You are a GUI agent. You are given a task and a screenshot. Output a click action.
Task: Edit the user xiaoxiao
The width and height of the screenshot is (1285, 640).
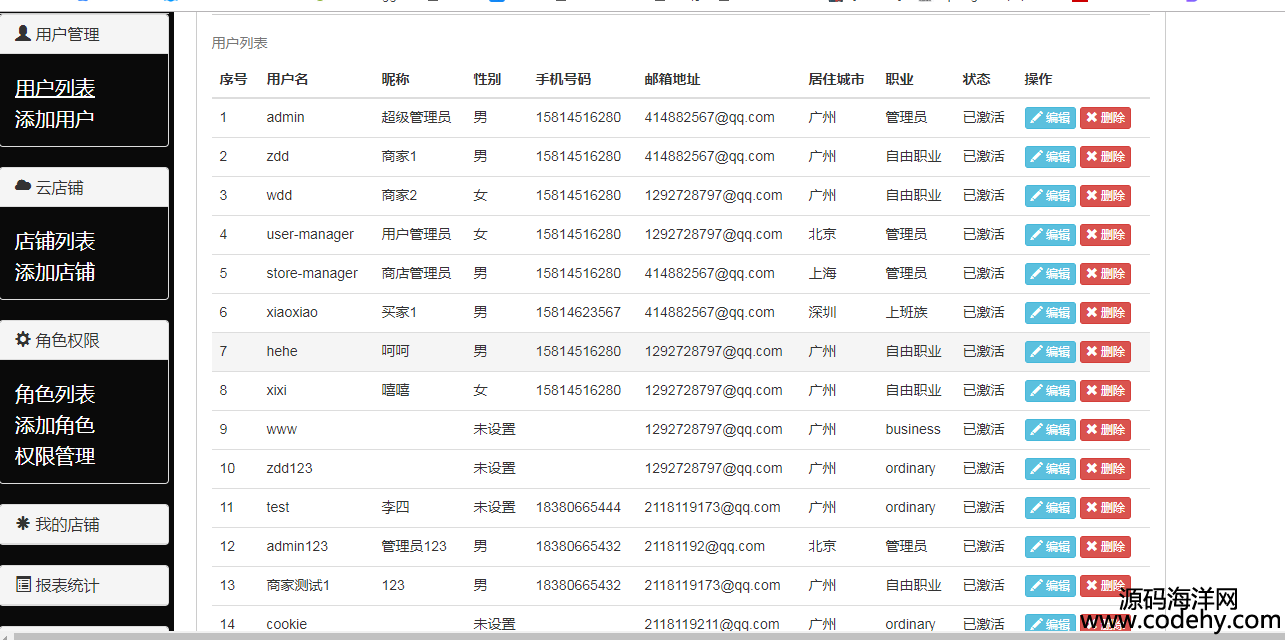click(1050, 313)
